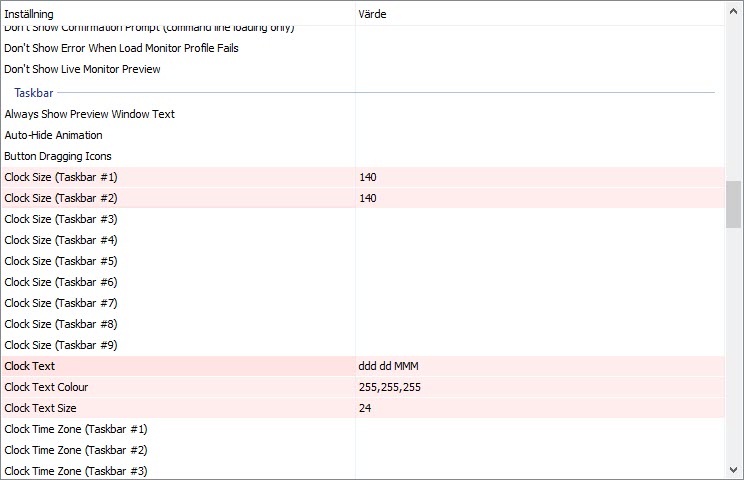Click the Värde column header
The width and height of the screenshot is (744, 480).
[x=372, y=14]
